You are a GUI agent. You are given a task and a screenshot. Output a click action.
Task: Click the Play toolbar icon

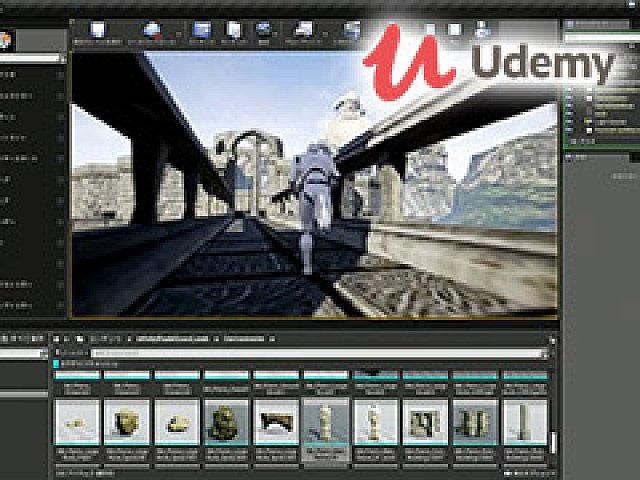[x=454, y=30]
